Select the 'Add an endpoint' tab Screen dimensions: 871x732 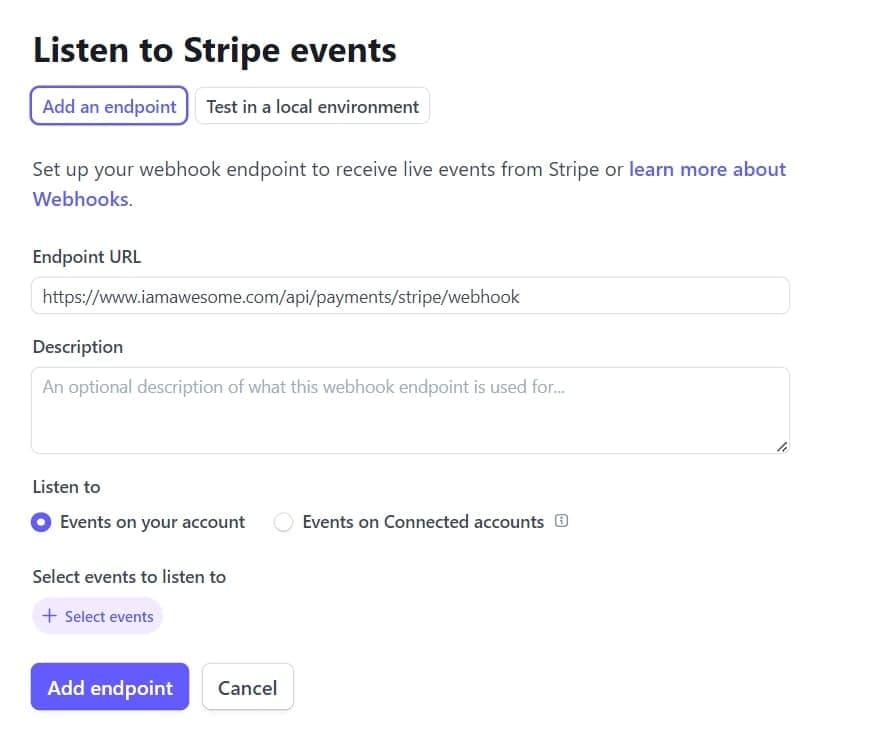coord(109,106)
